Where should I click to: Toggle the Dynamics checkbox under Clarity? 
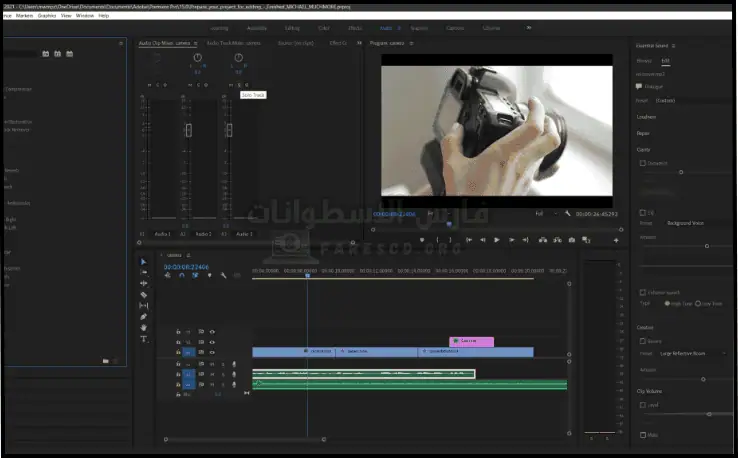click(641, 162)
